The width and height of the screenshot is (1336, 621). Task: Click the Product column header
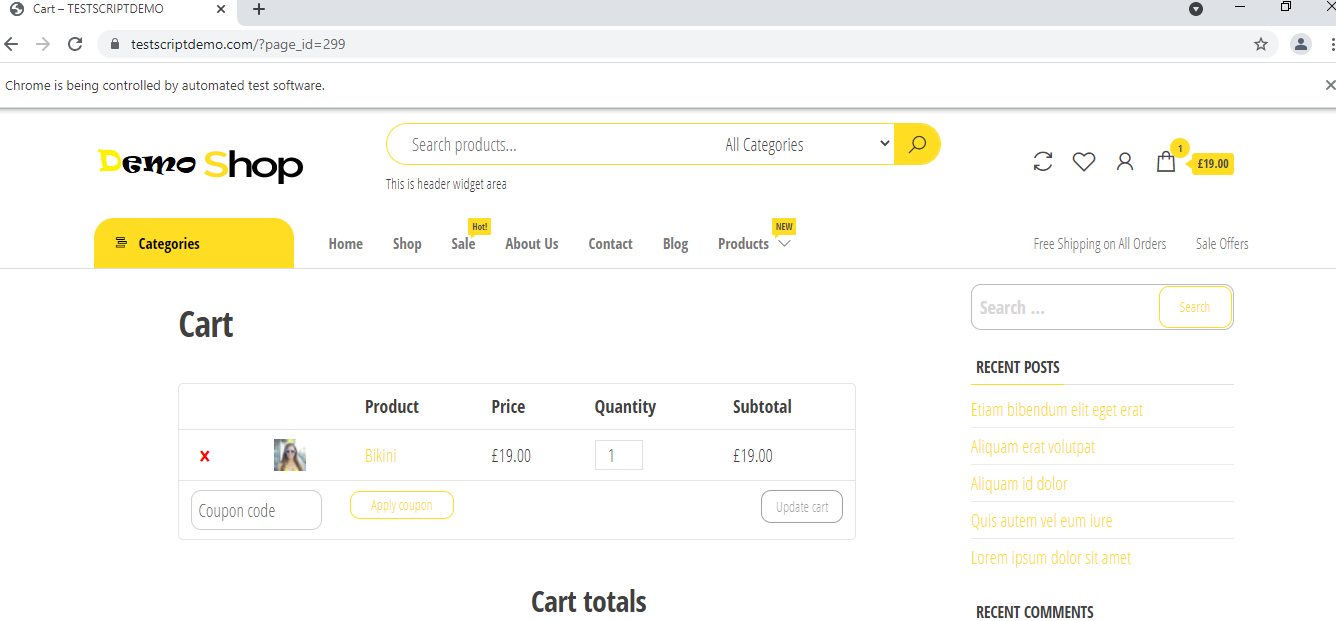coord(392,407)
